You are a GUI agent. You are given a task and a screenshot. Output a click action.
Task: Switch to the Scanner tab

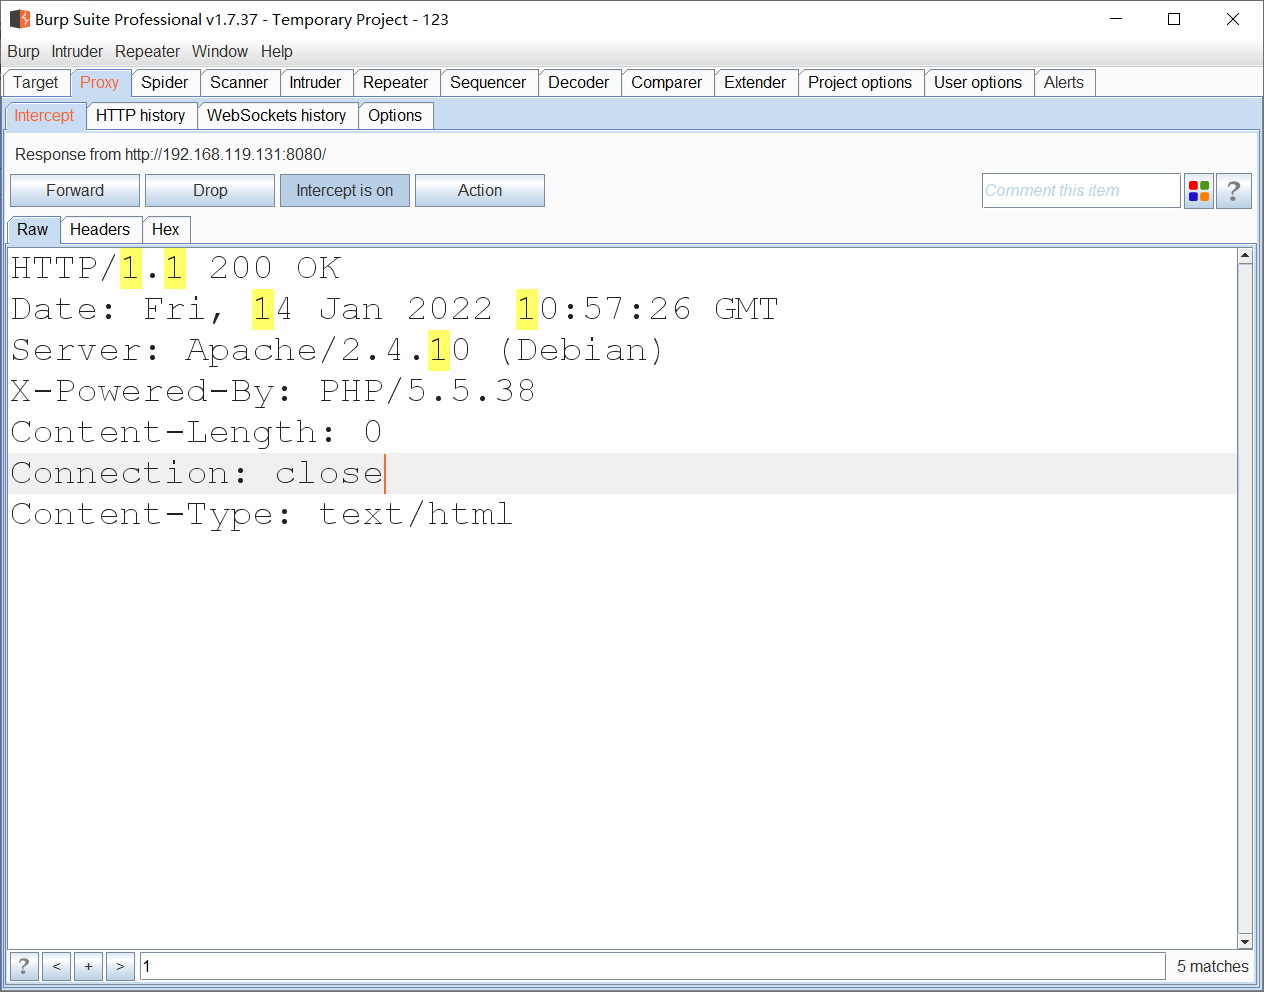click(239, 83)
